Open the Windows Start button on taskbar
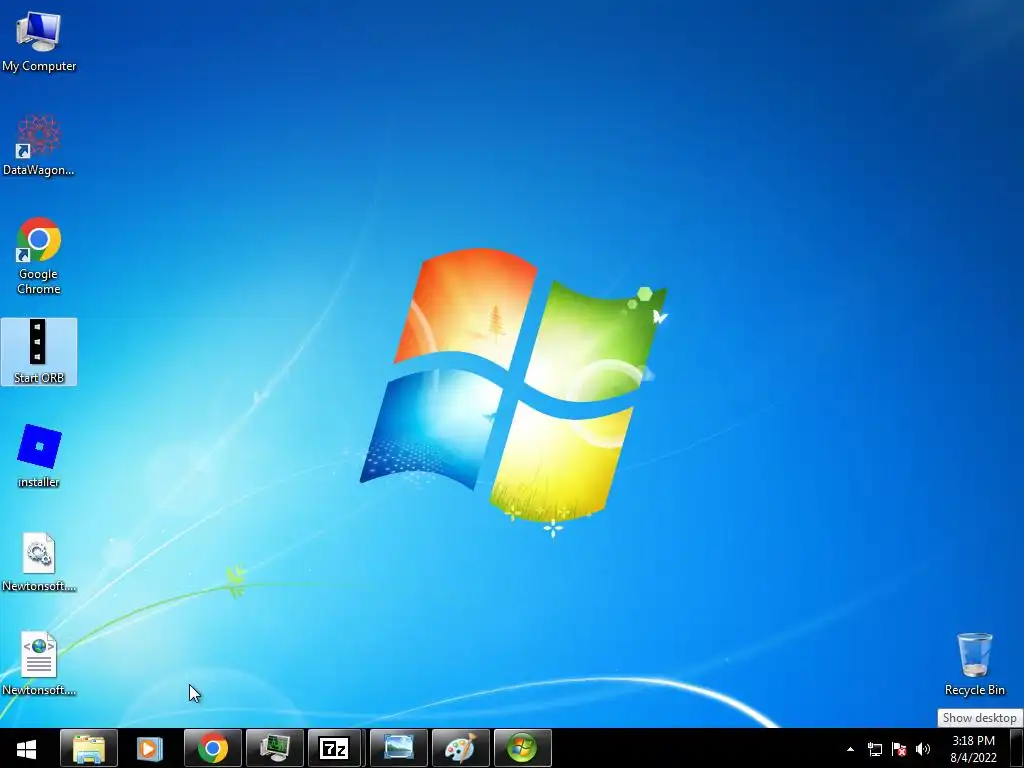The image size is (1024, 768). [x=26, y=748]
